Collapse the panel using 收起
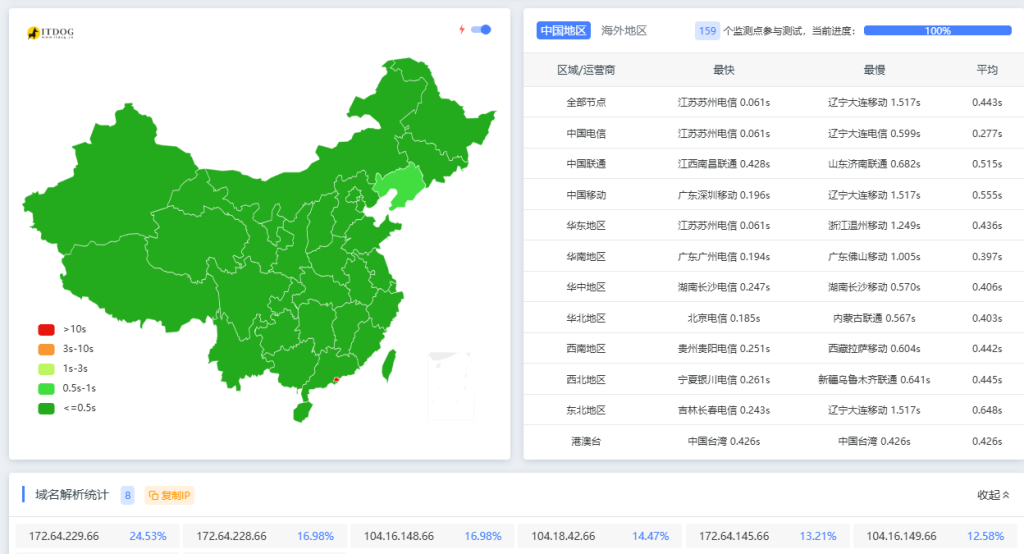This screenshot has width=1024, height=554. [992, 495]
